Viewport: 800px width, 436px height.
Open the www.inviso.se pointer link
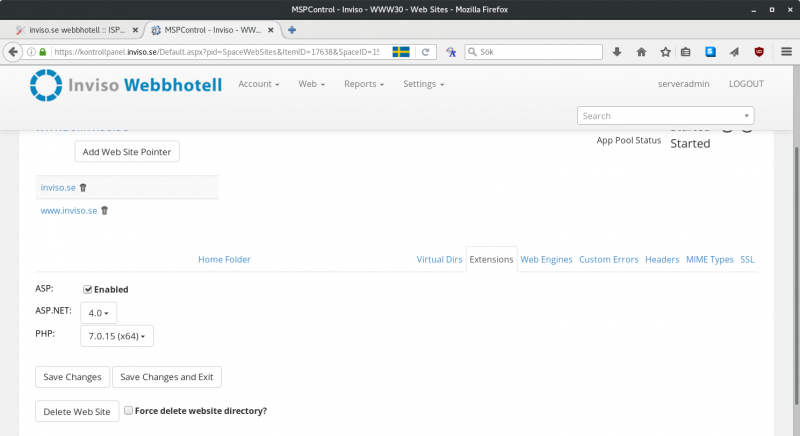tap(69, 211)
